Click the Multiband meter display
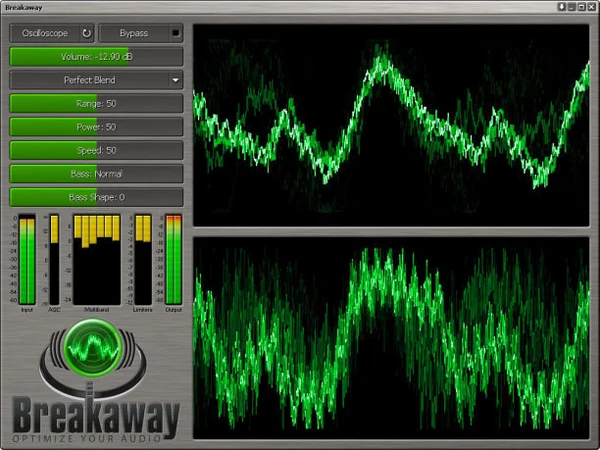 coord(97,260)
